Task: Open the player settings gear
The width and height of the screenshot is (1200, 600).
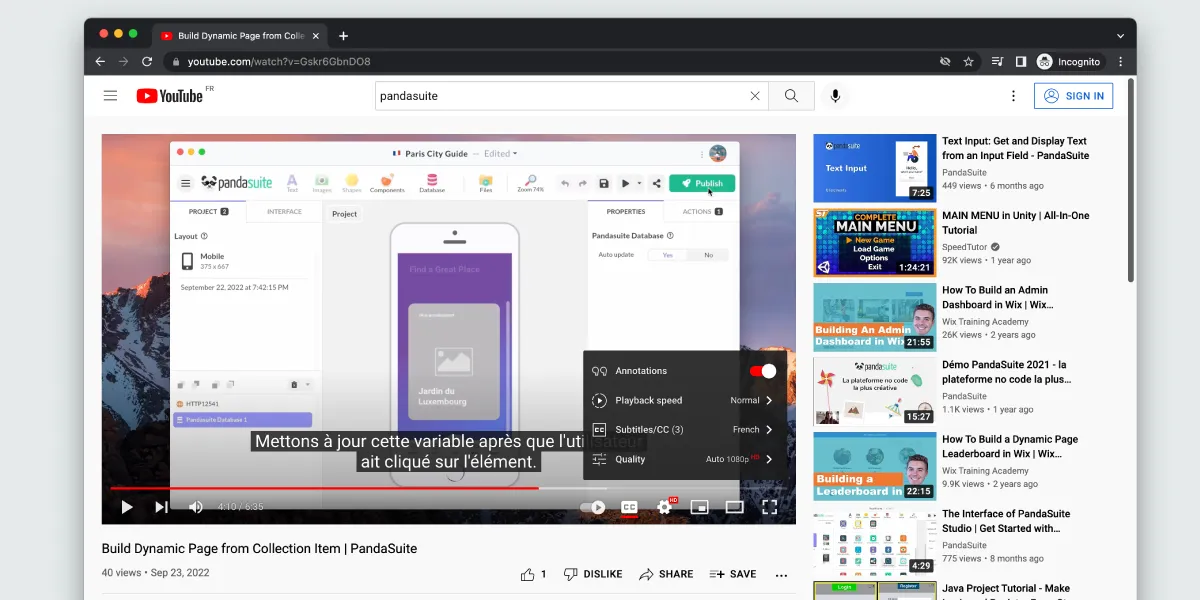Action: point(664,507)
